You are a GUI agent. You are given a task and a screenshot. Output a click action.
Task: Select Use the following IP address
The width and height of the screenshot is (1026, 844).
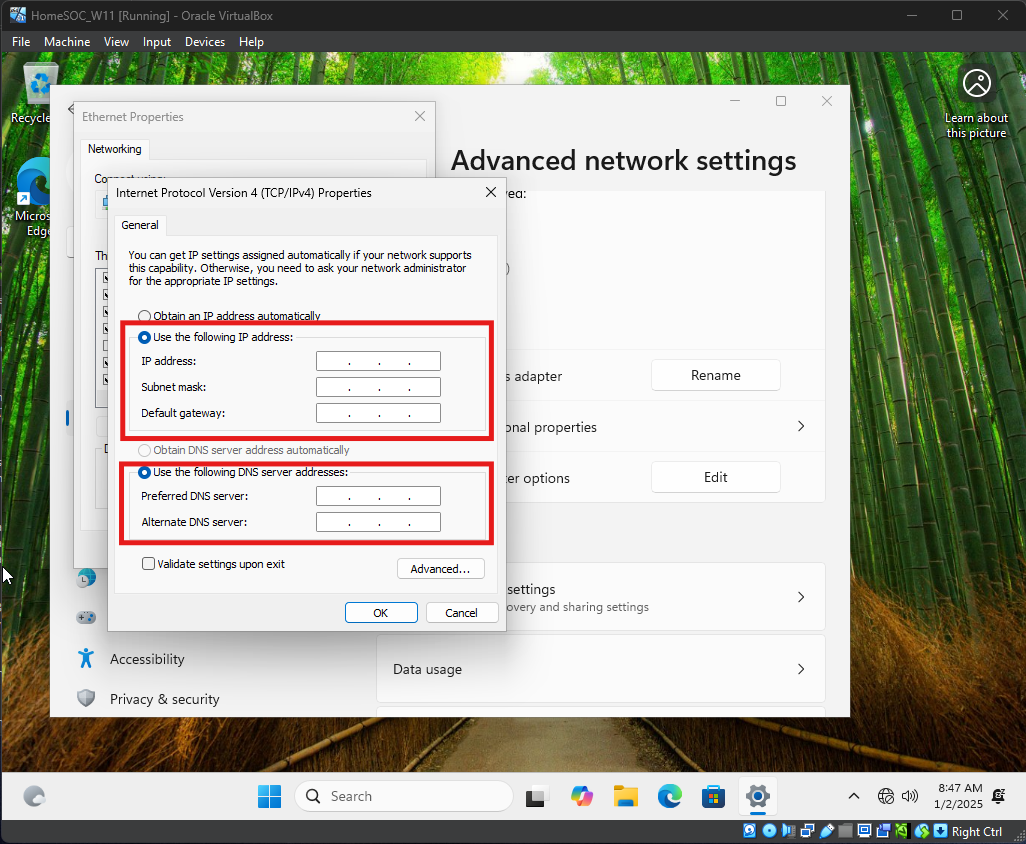(x=145, y=337)
